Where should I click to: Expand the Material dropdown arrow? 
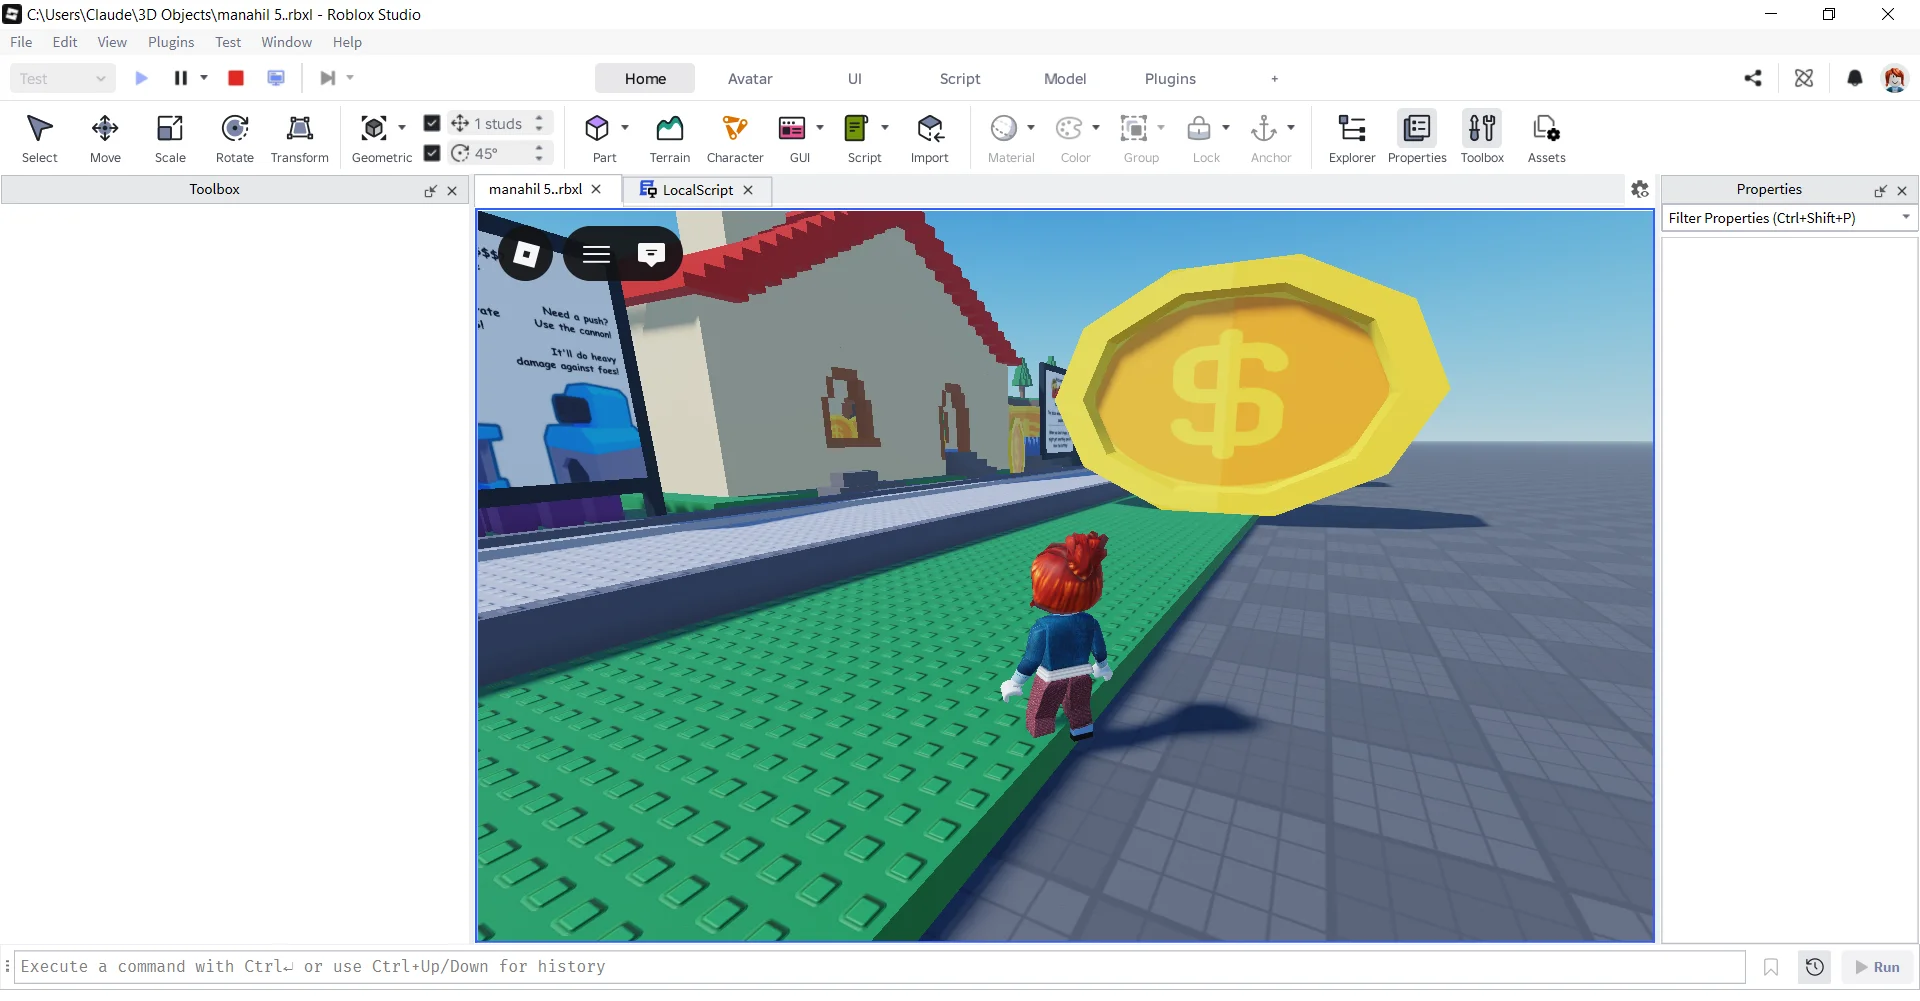point(1031,128)
